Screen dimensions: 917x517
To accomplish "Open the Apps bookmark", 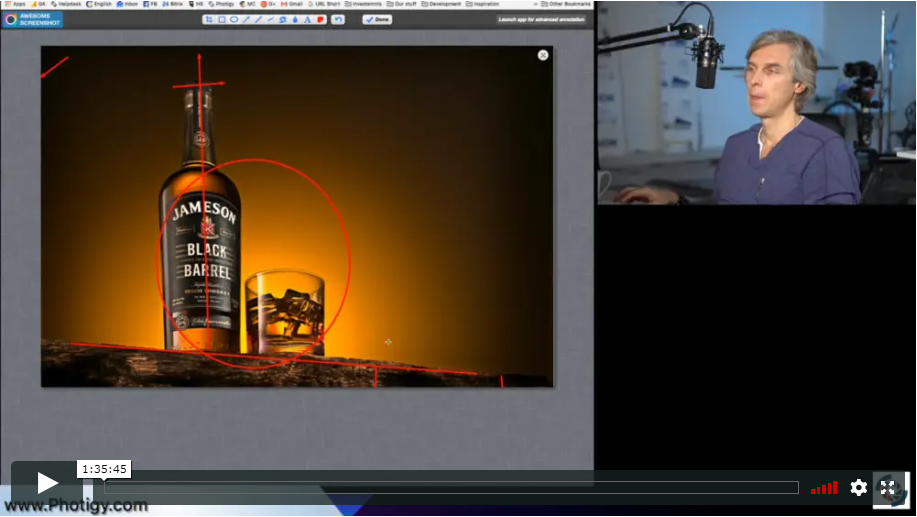I will 15,4.
